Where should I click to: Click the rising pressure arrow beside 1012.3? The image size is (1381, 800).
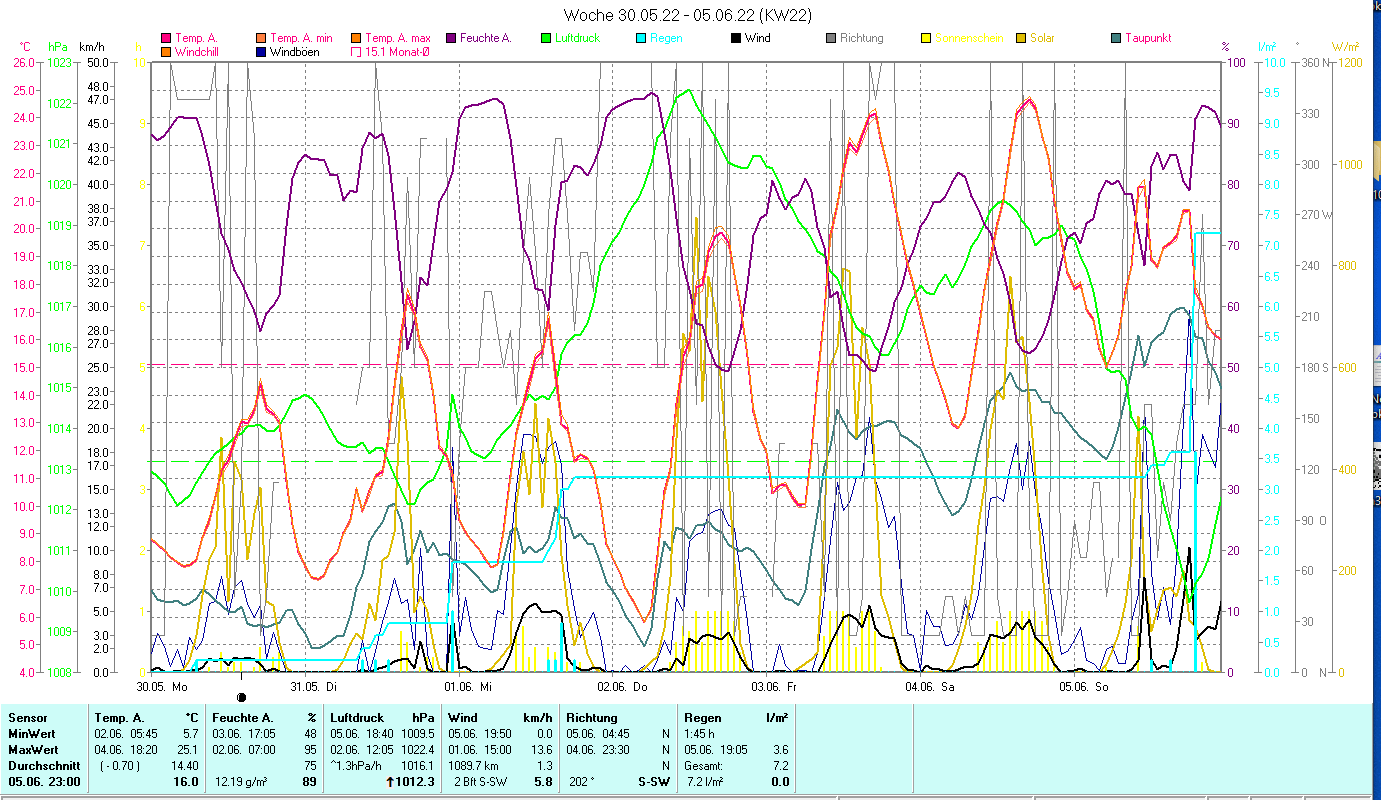click(389, 782)
